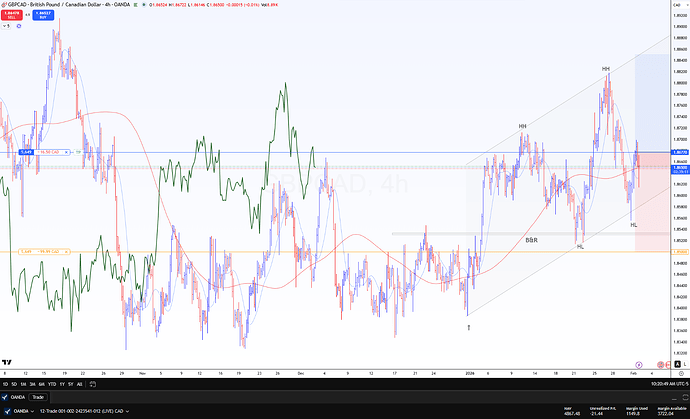Viewport: 690px width, 419px height.
Task: Select the 6M time range
Action: [x=42, y=384]
